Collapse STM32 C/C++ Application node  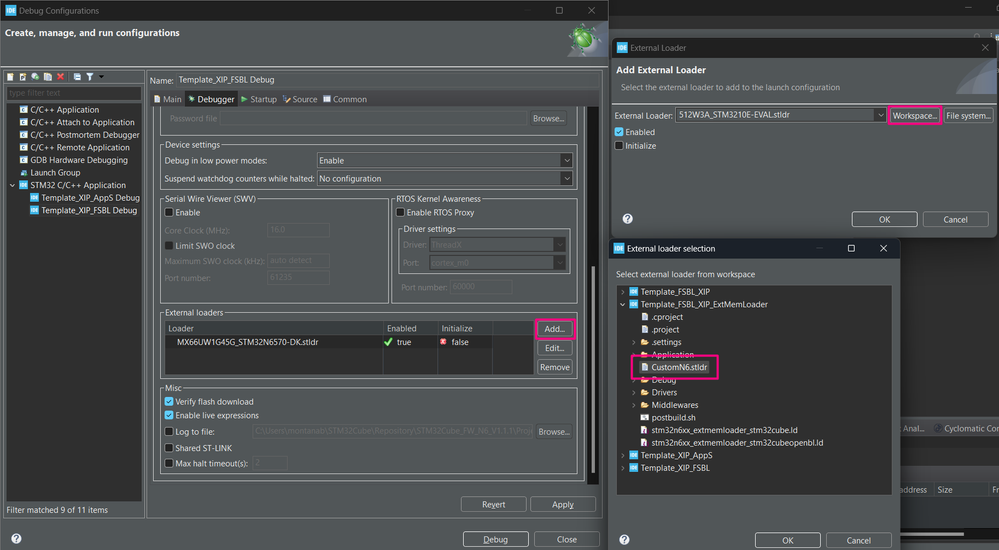tap(12, 185)
